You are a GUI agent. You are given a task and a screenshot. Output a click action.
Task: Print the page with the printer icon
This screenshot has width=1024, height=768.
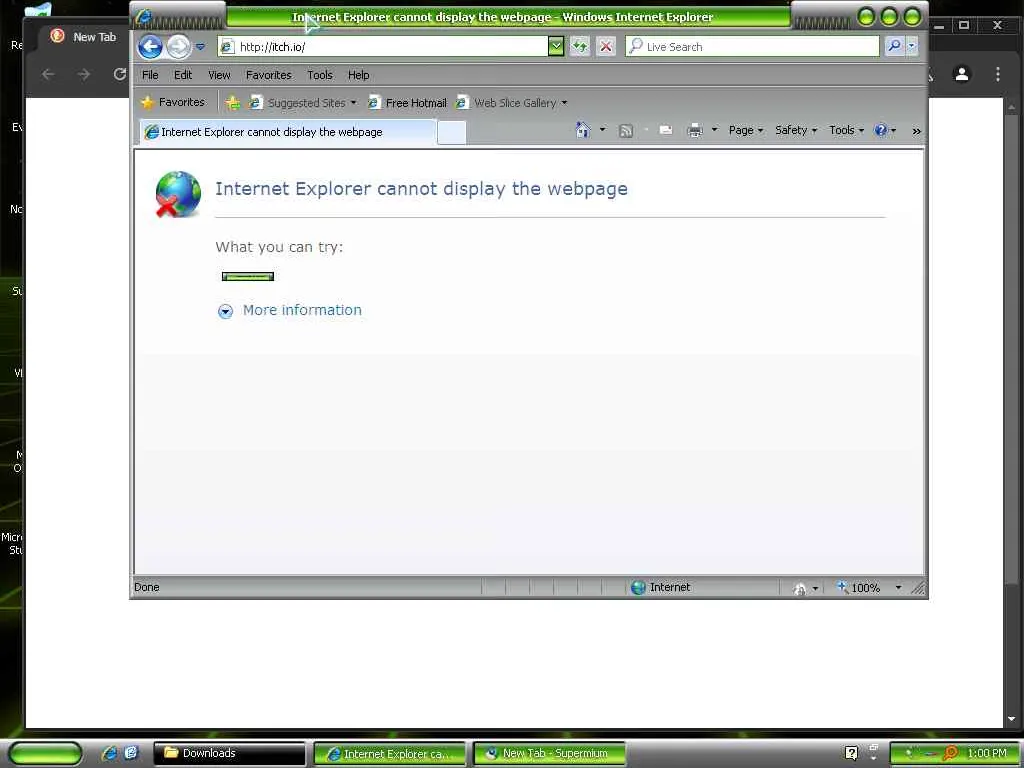click(695, 131)
